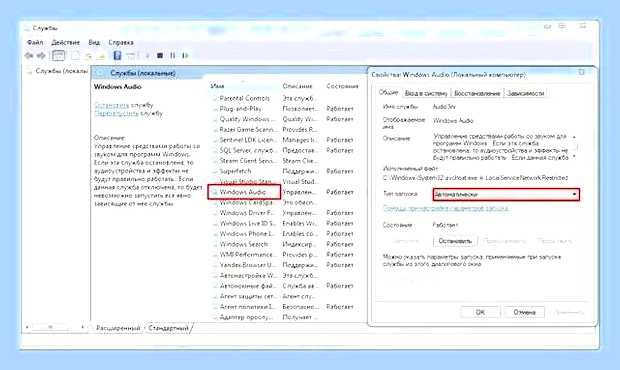Viewport: 620px width, 370px height.
Task: Click the blue Help toolbar icon
Action: (x=117, y=55)
